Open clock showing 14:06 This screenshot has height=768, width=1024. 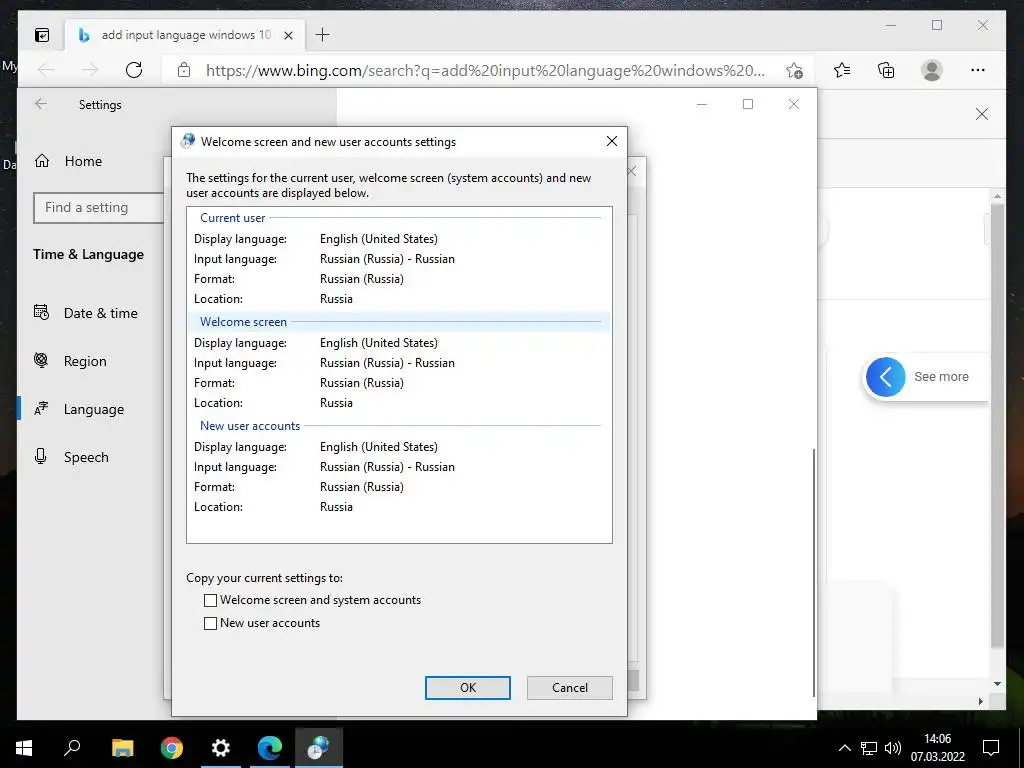point(938,748)
